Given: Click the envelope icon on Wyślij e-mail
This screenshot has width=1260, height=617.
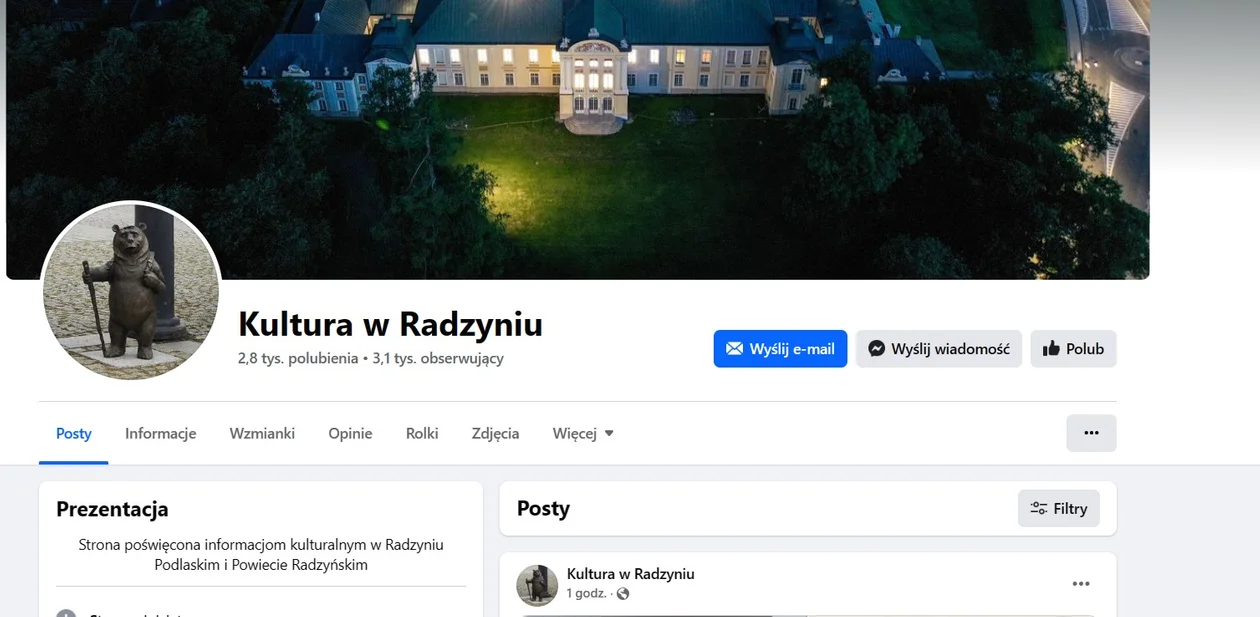Looking at the screenshot, I should pos(734,349).
